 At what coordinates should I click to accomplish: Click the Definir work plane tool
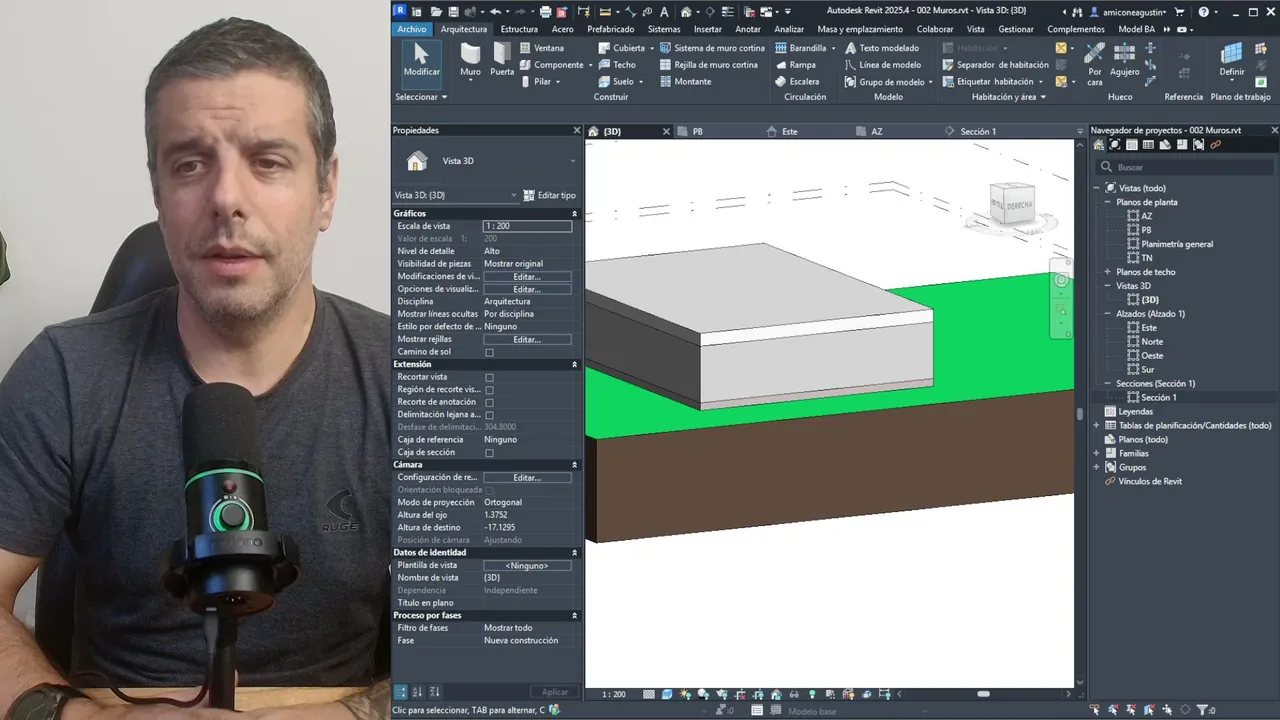[1232, 60]
